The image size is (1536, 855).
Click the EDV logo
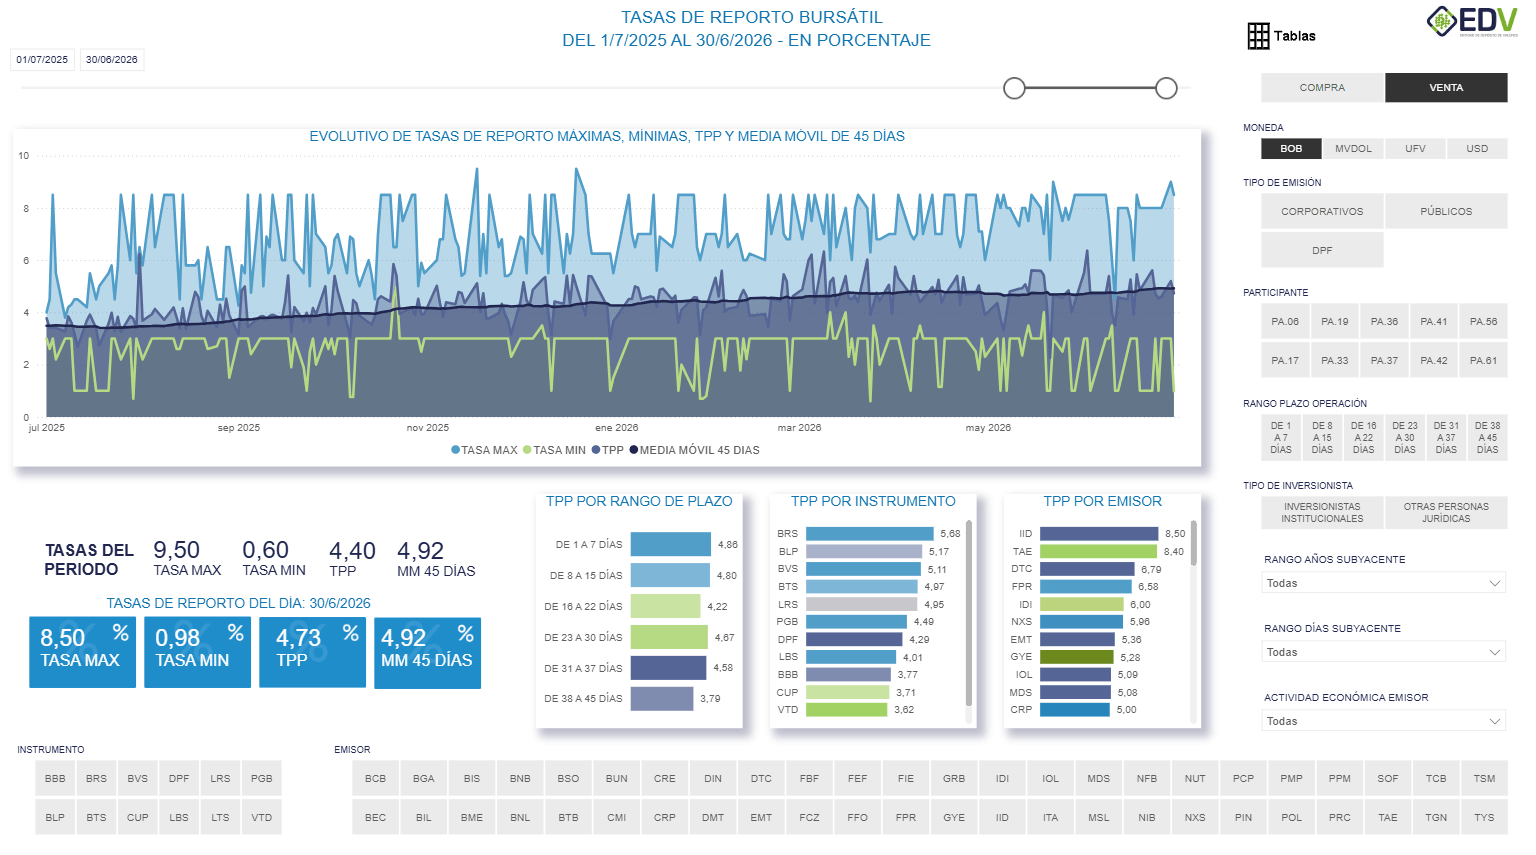tap(1472, 21)
